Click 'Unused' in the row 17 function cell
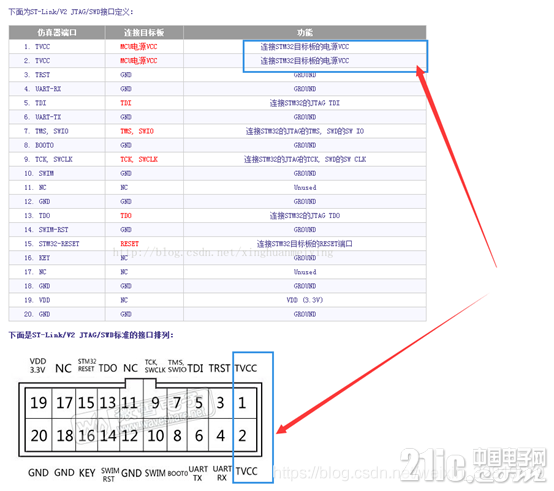 coord(305,272)
